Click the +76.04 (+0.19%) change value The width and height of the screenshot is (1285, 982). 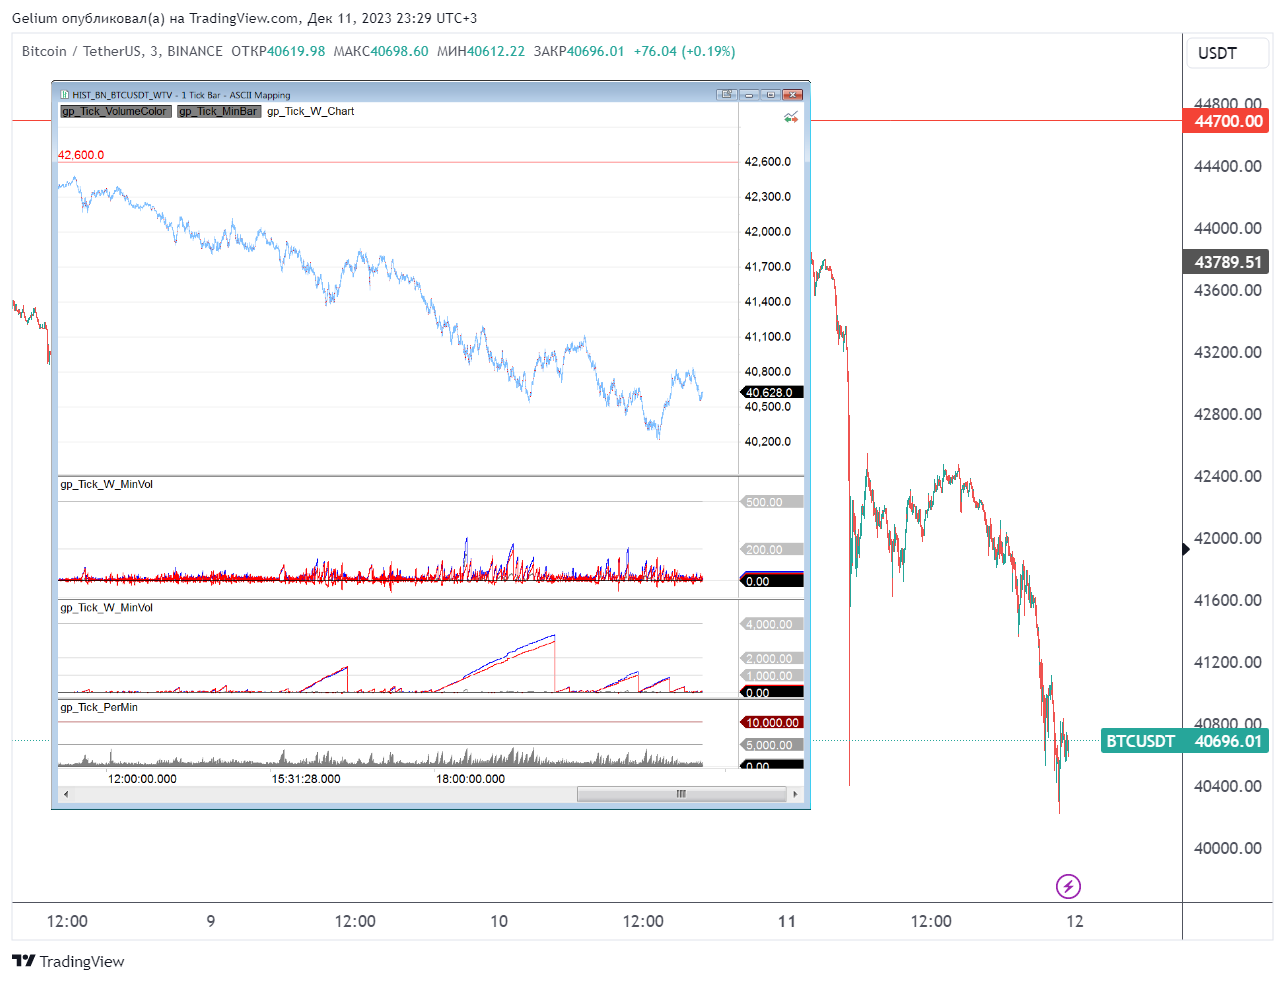684,51
